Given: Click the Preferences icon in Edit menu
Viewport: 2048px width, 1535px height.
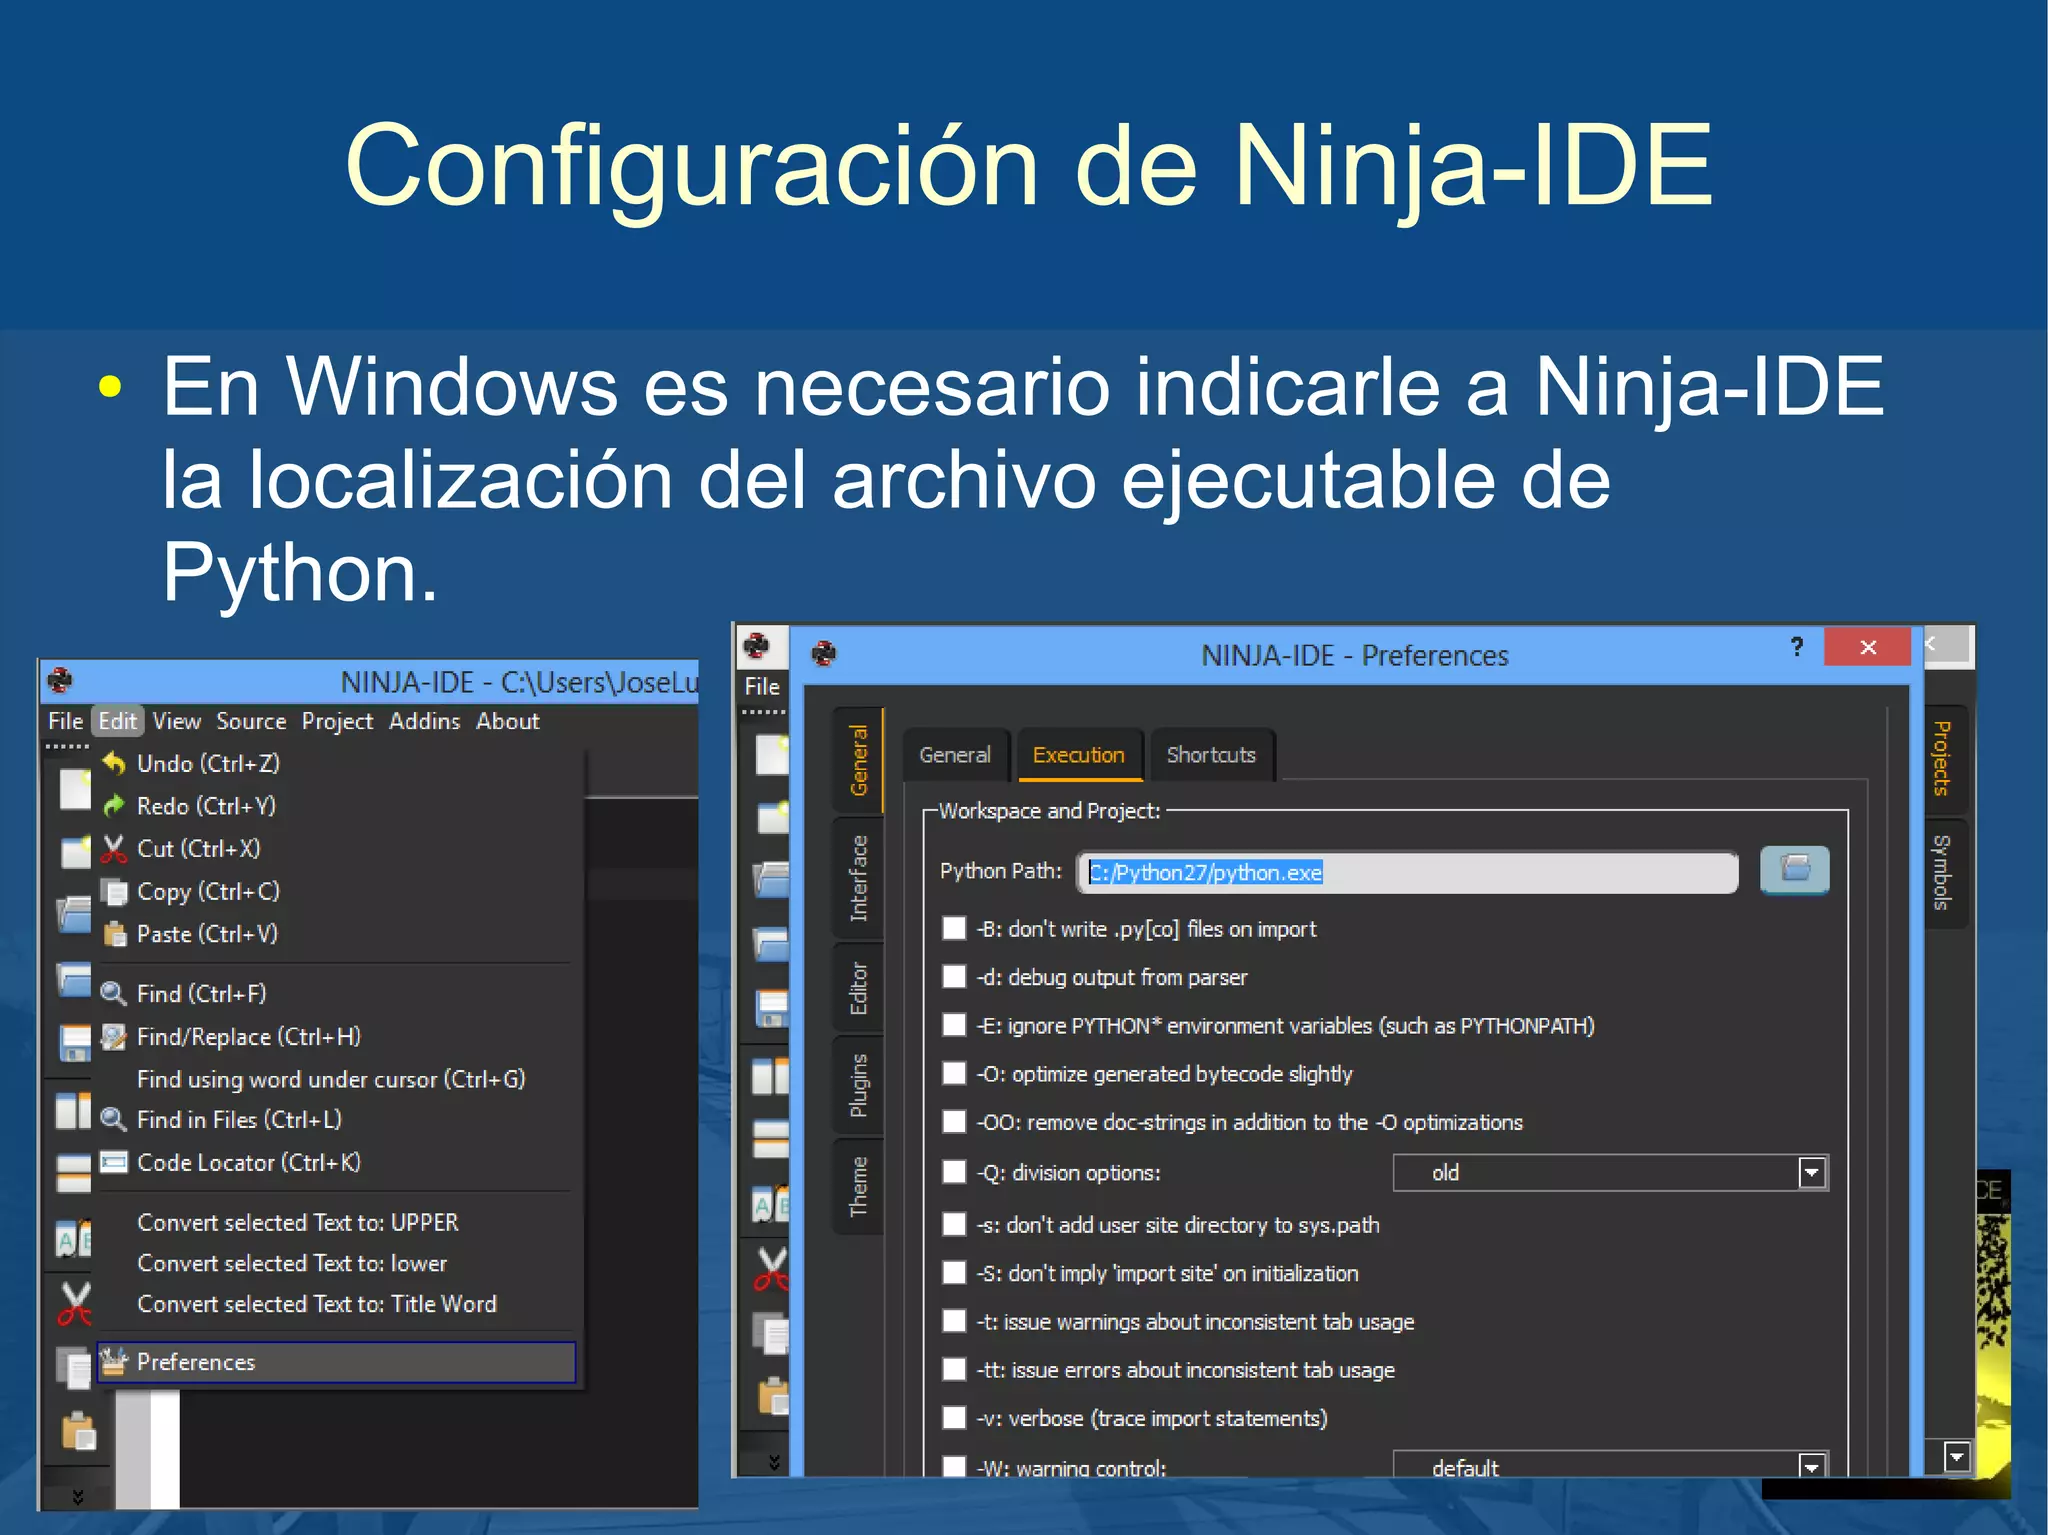Looking at the screenshot, I should click(x=114, y=1362).
